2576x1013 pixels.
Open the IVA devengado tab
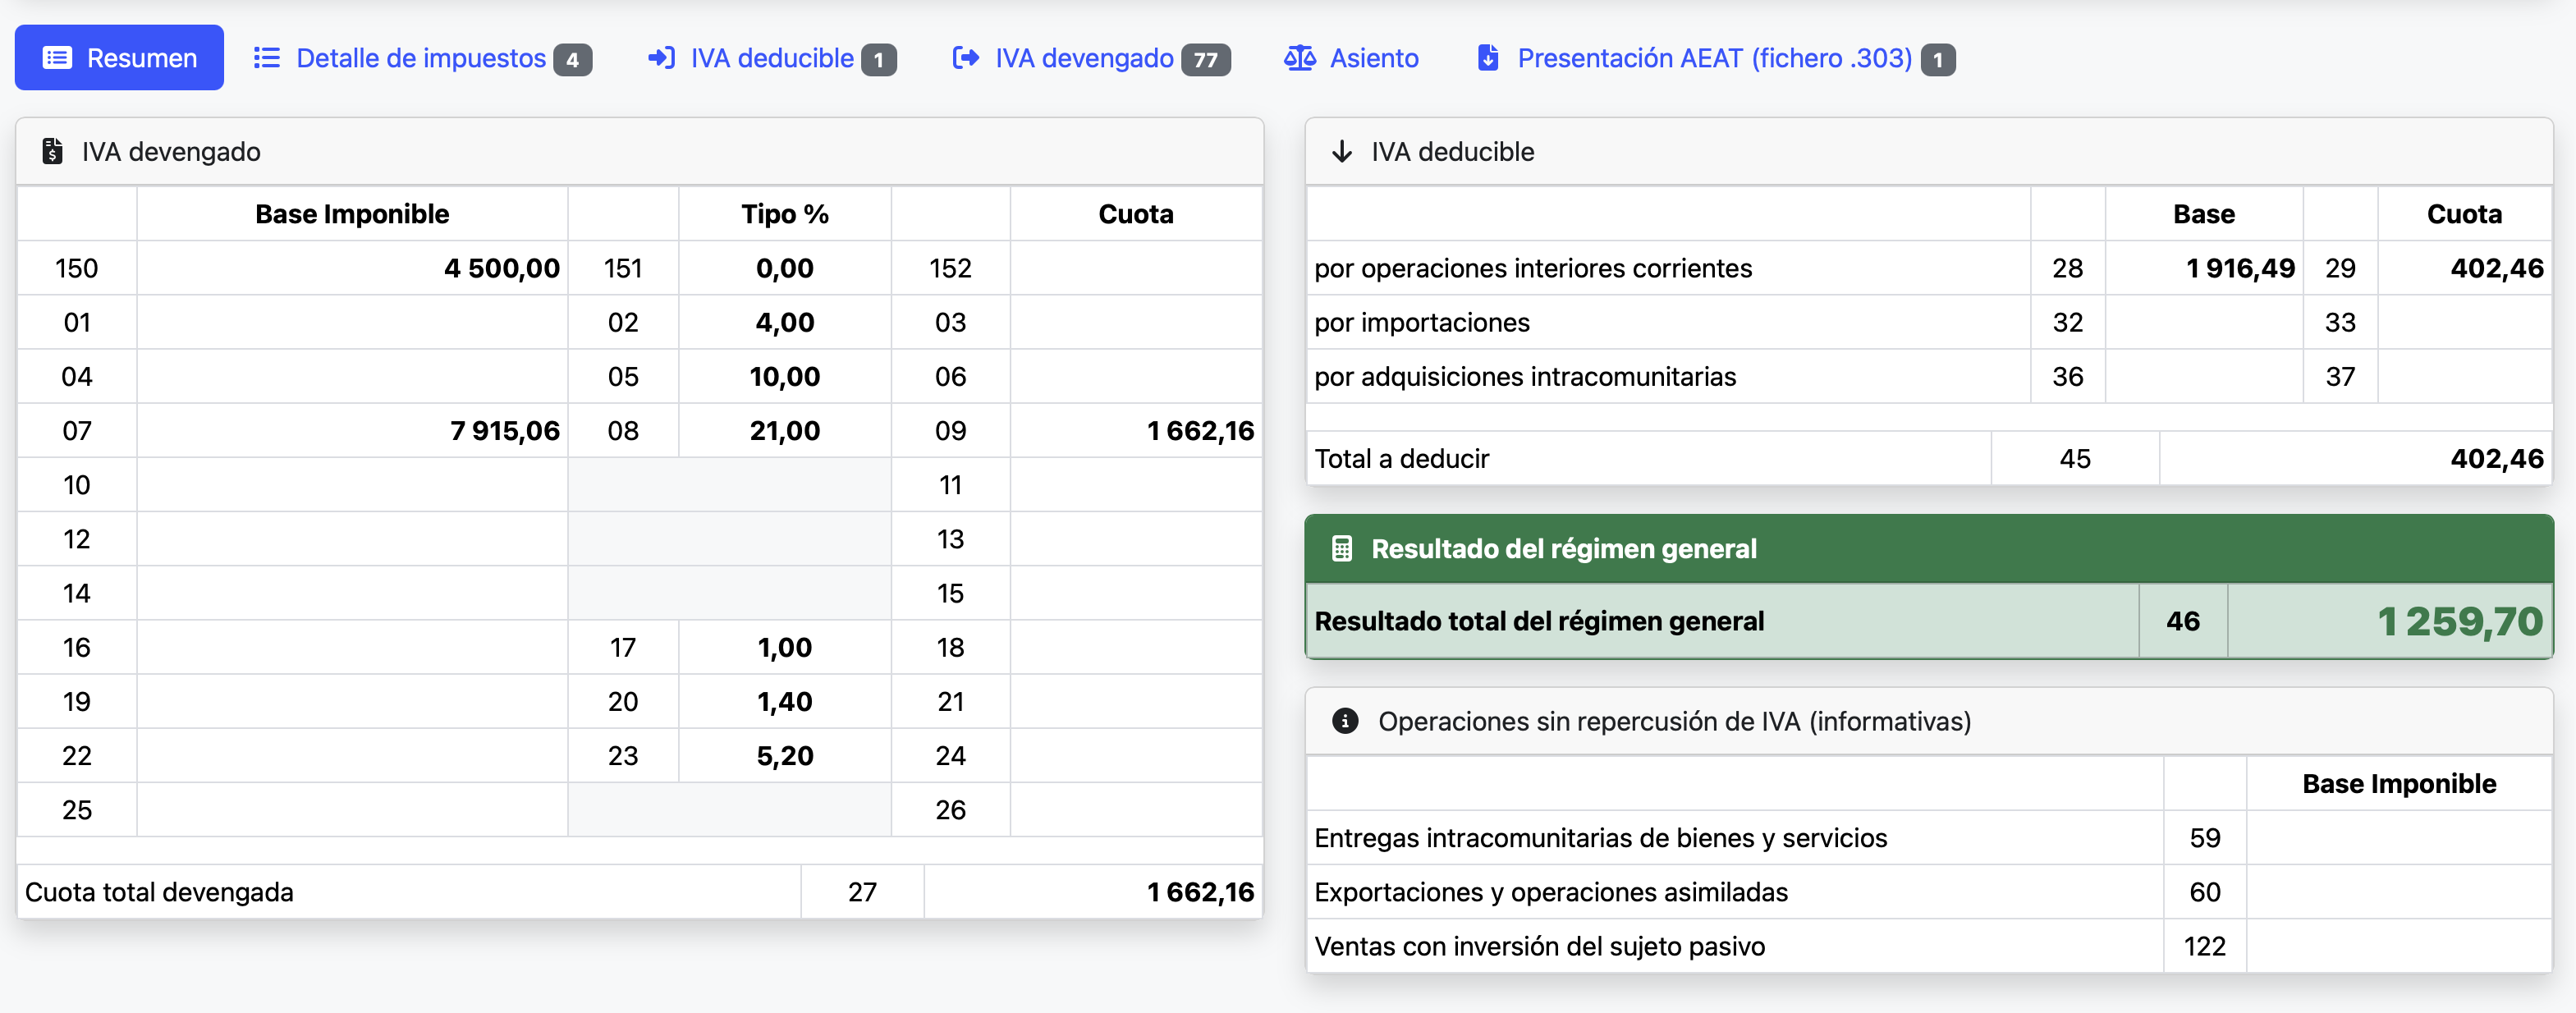pyautogui.click(x=1090, y=58)
